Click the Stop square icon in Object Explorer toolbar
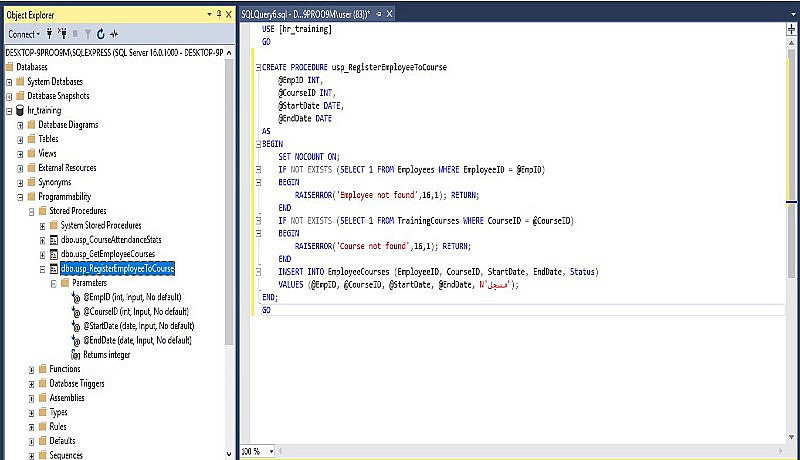 click(x=76, y=34)
